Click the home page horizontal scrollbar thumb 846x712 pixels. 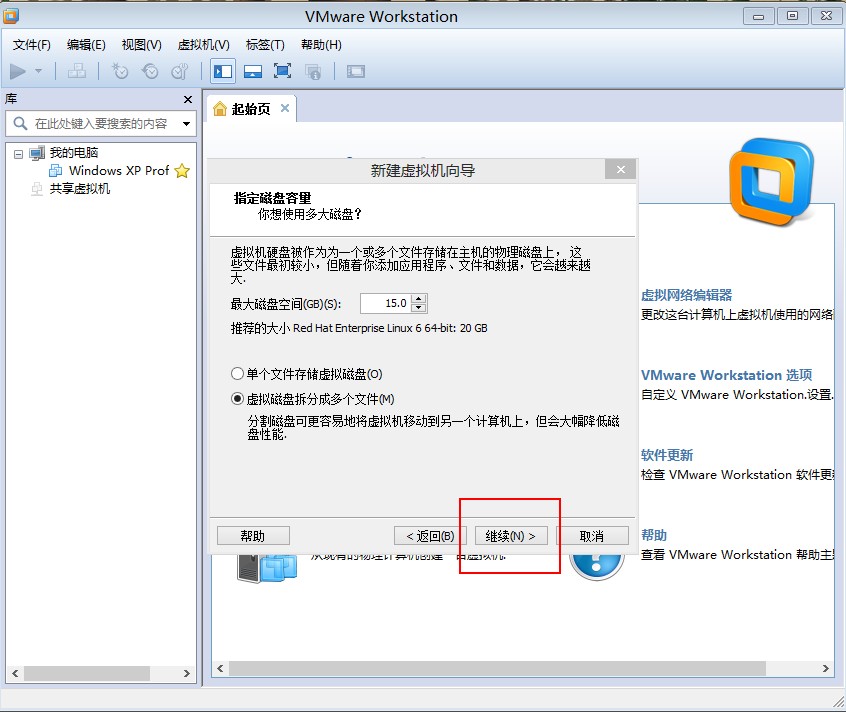497,668
